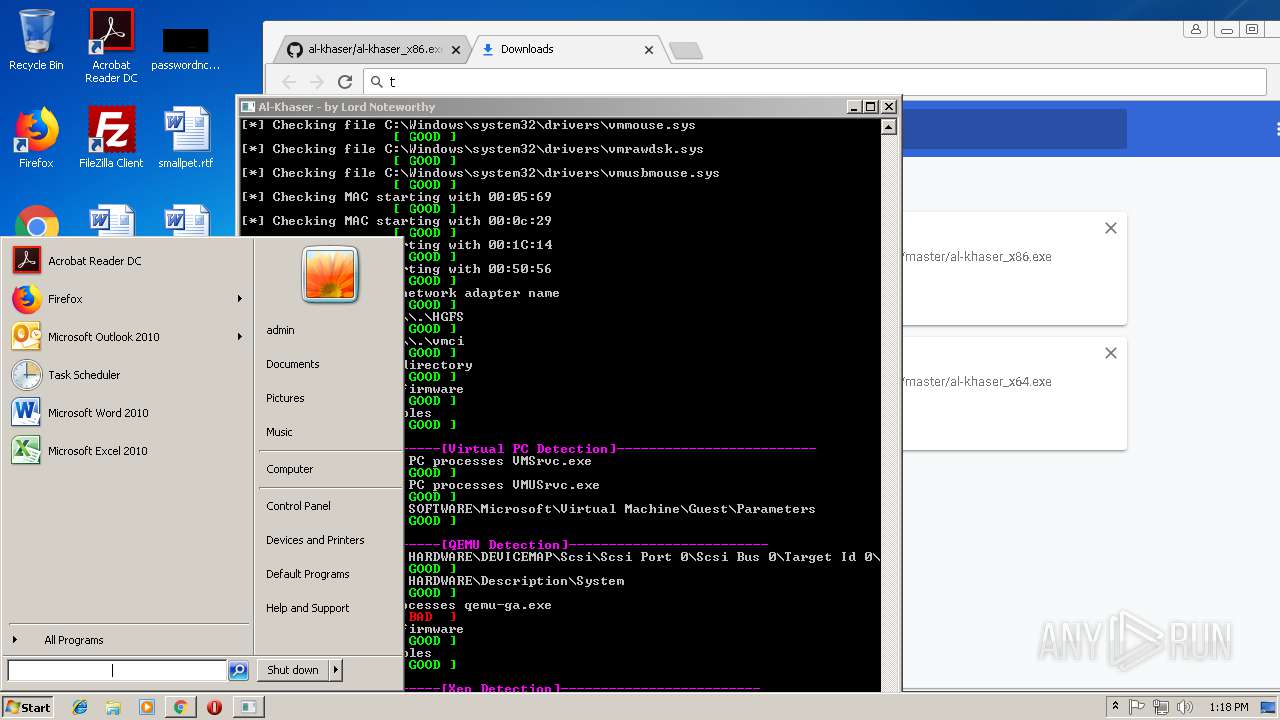Click the al-khaser_x64.exe download URL

point(977,382)
